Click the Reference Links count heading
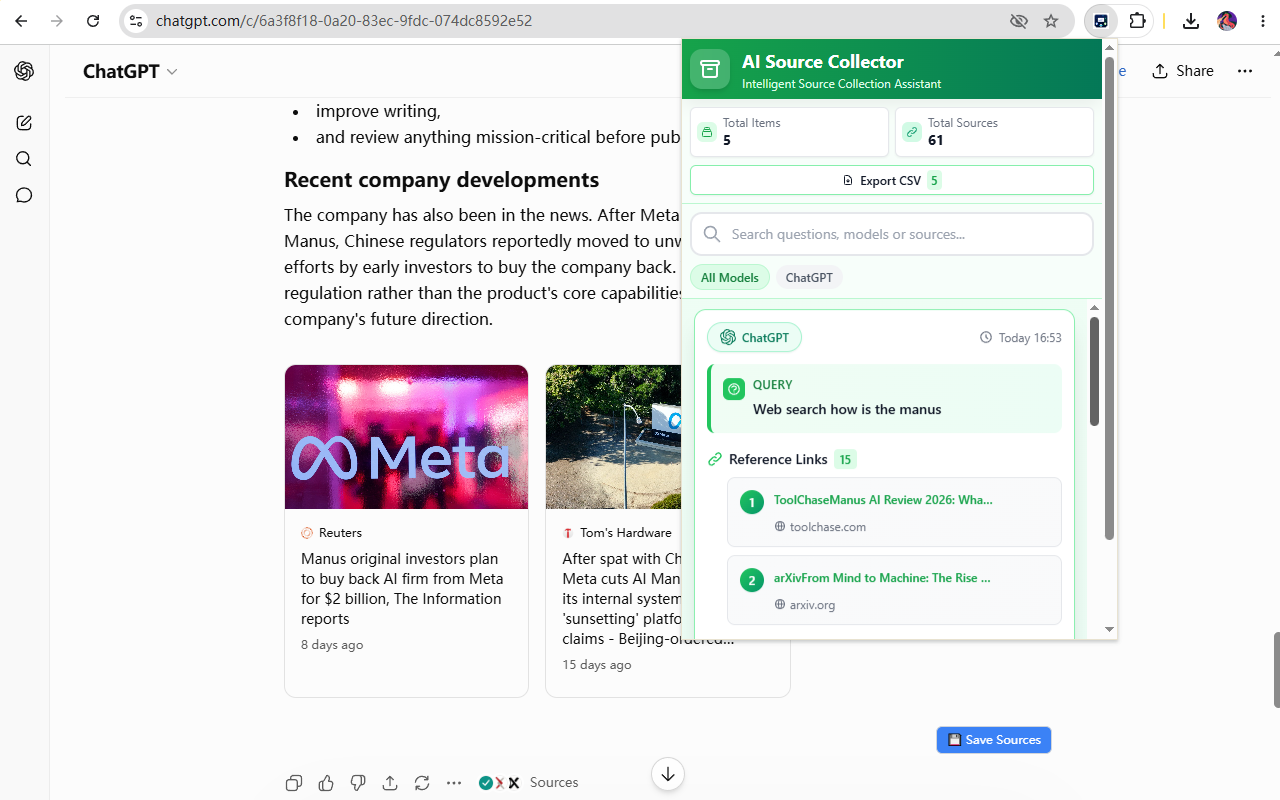 pyautogui.click(x=782, y=459)
